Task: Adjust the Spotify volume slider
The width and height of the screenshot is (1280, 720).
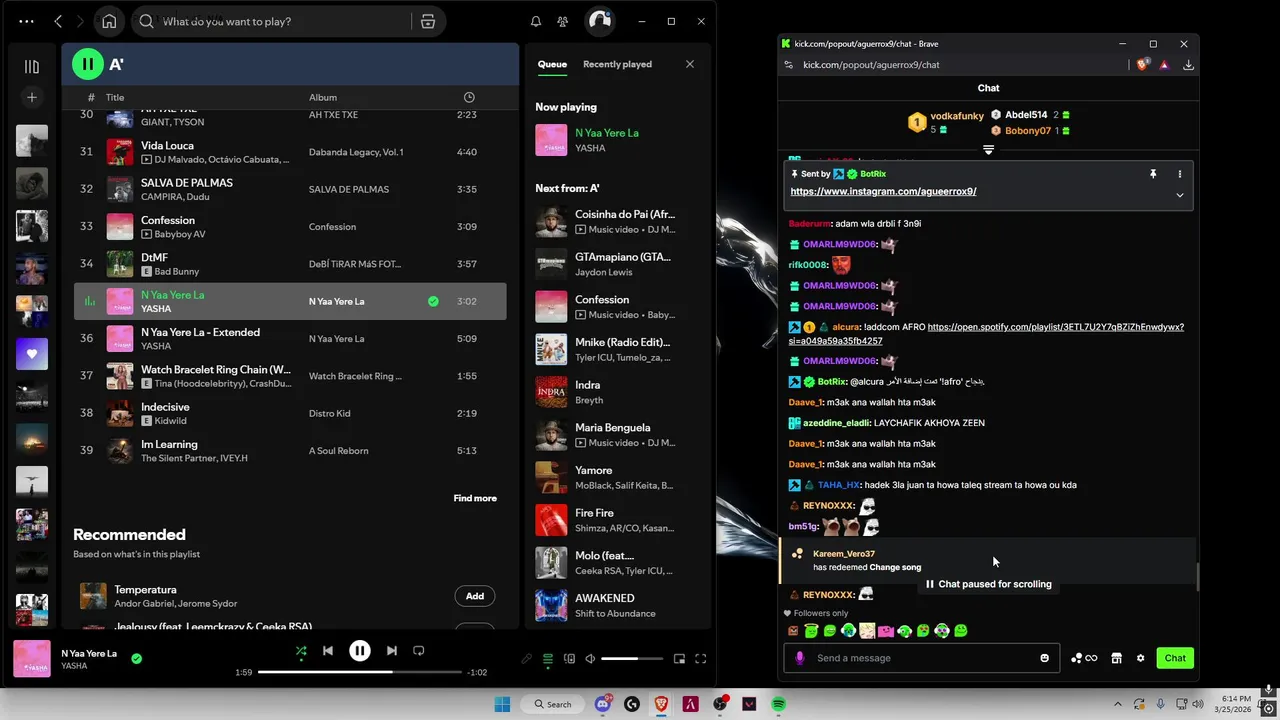Action: pyautogui.click(x=633, y=659)
